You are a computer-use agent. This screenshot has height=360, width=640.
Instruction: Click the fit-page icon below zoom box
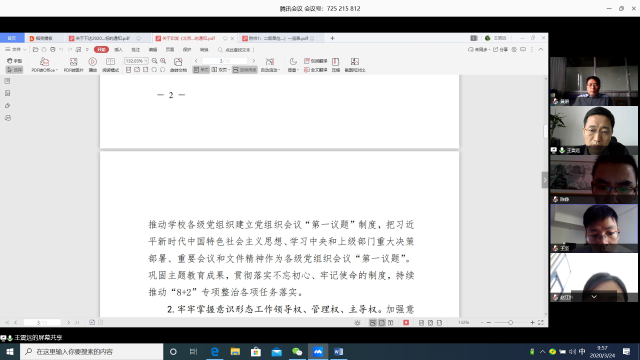tap(137, 70)
